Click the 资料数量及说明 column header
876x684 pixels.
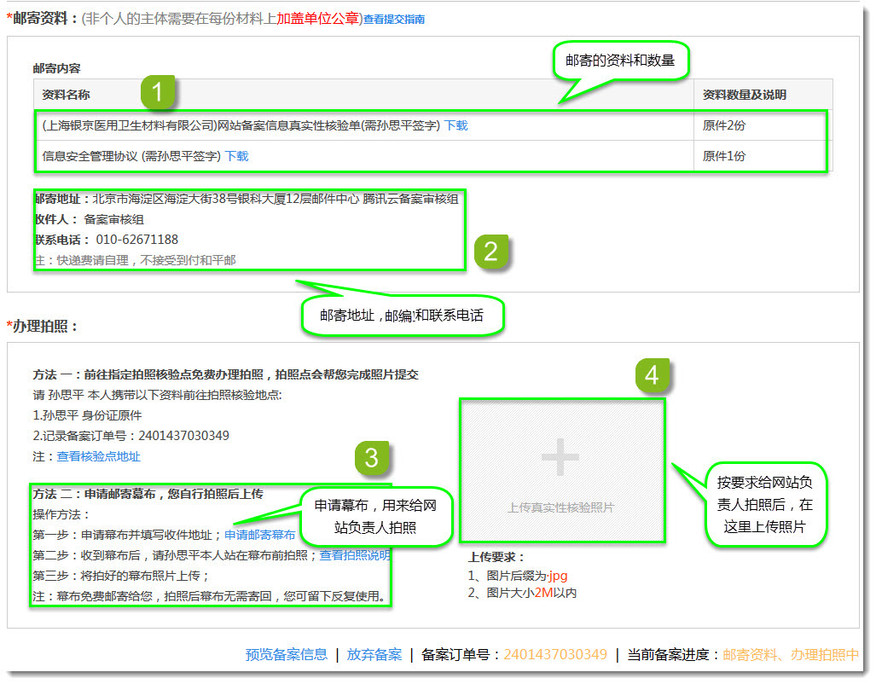click(744, 95)
